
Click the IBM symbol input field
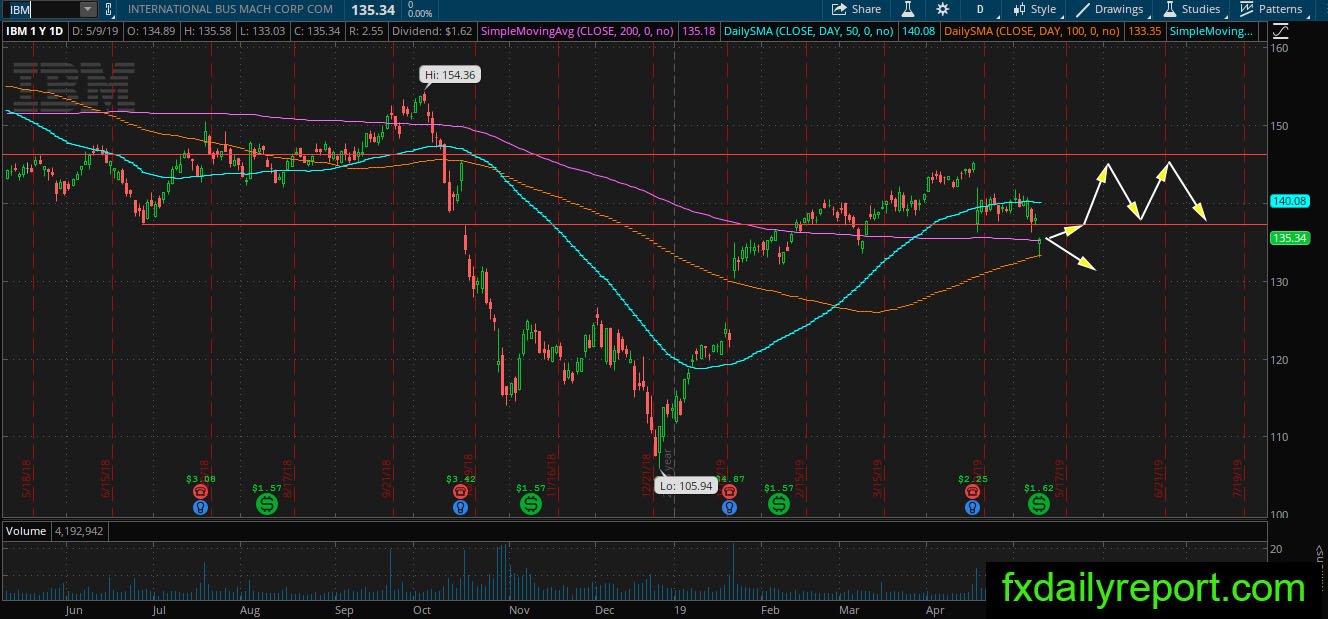[42, 9]
